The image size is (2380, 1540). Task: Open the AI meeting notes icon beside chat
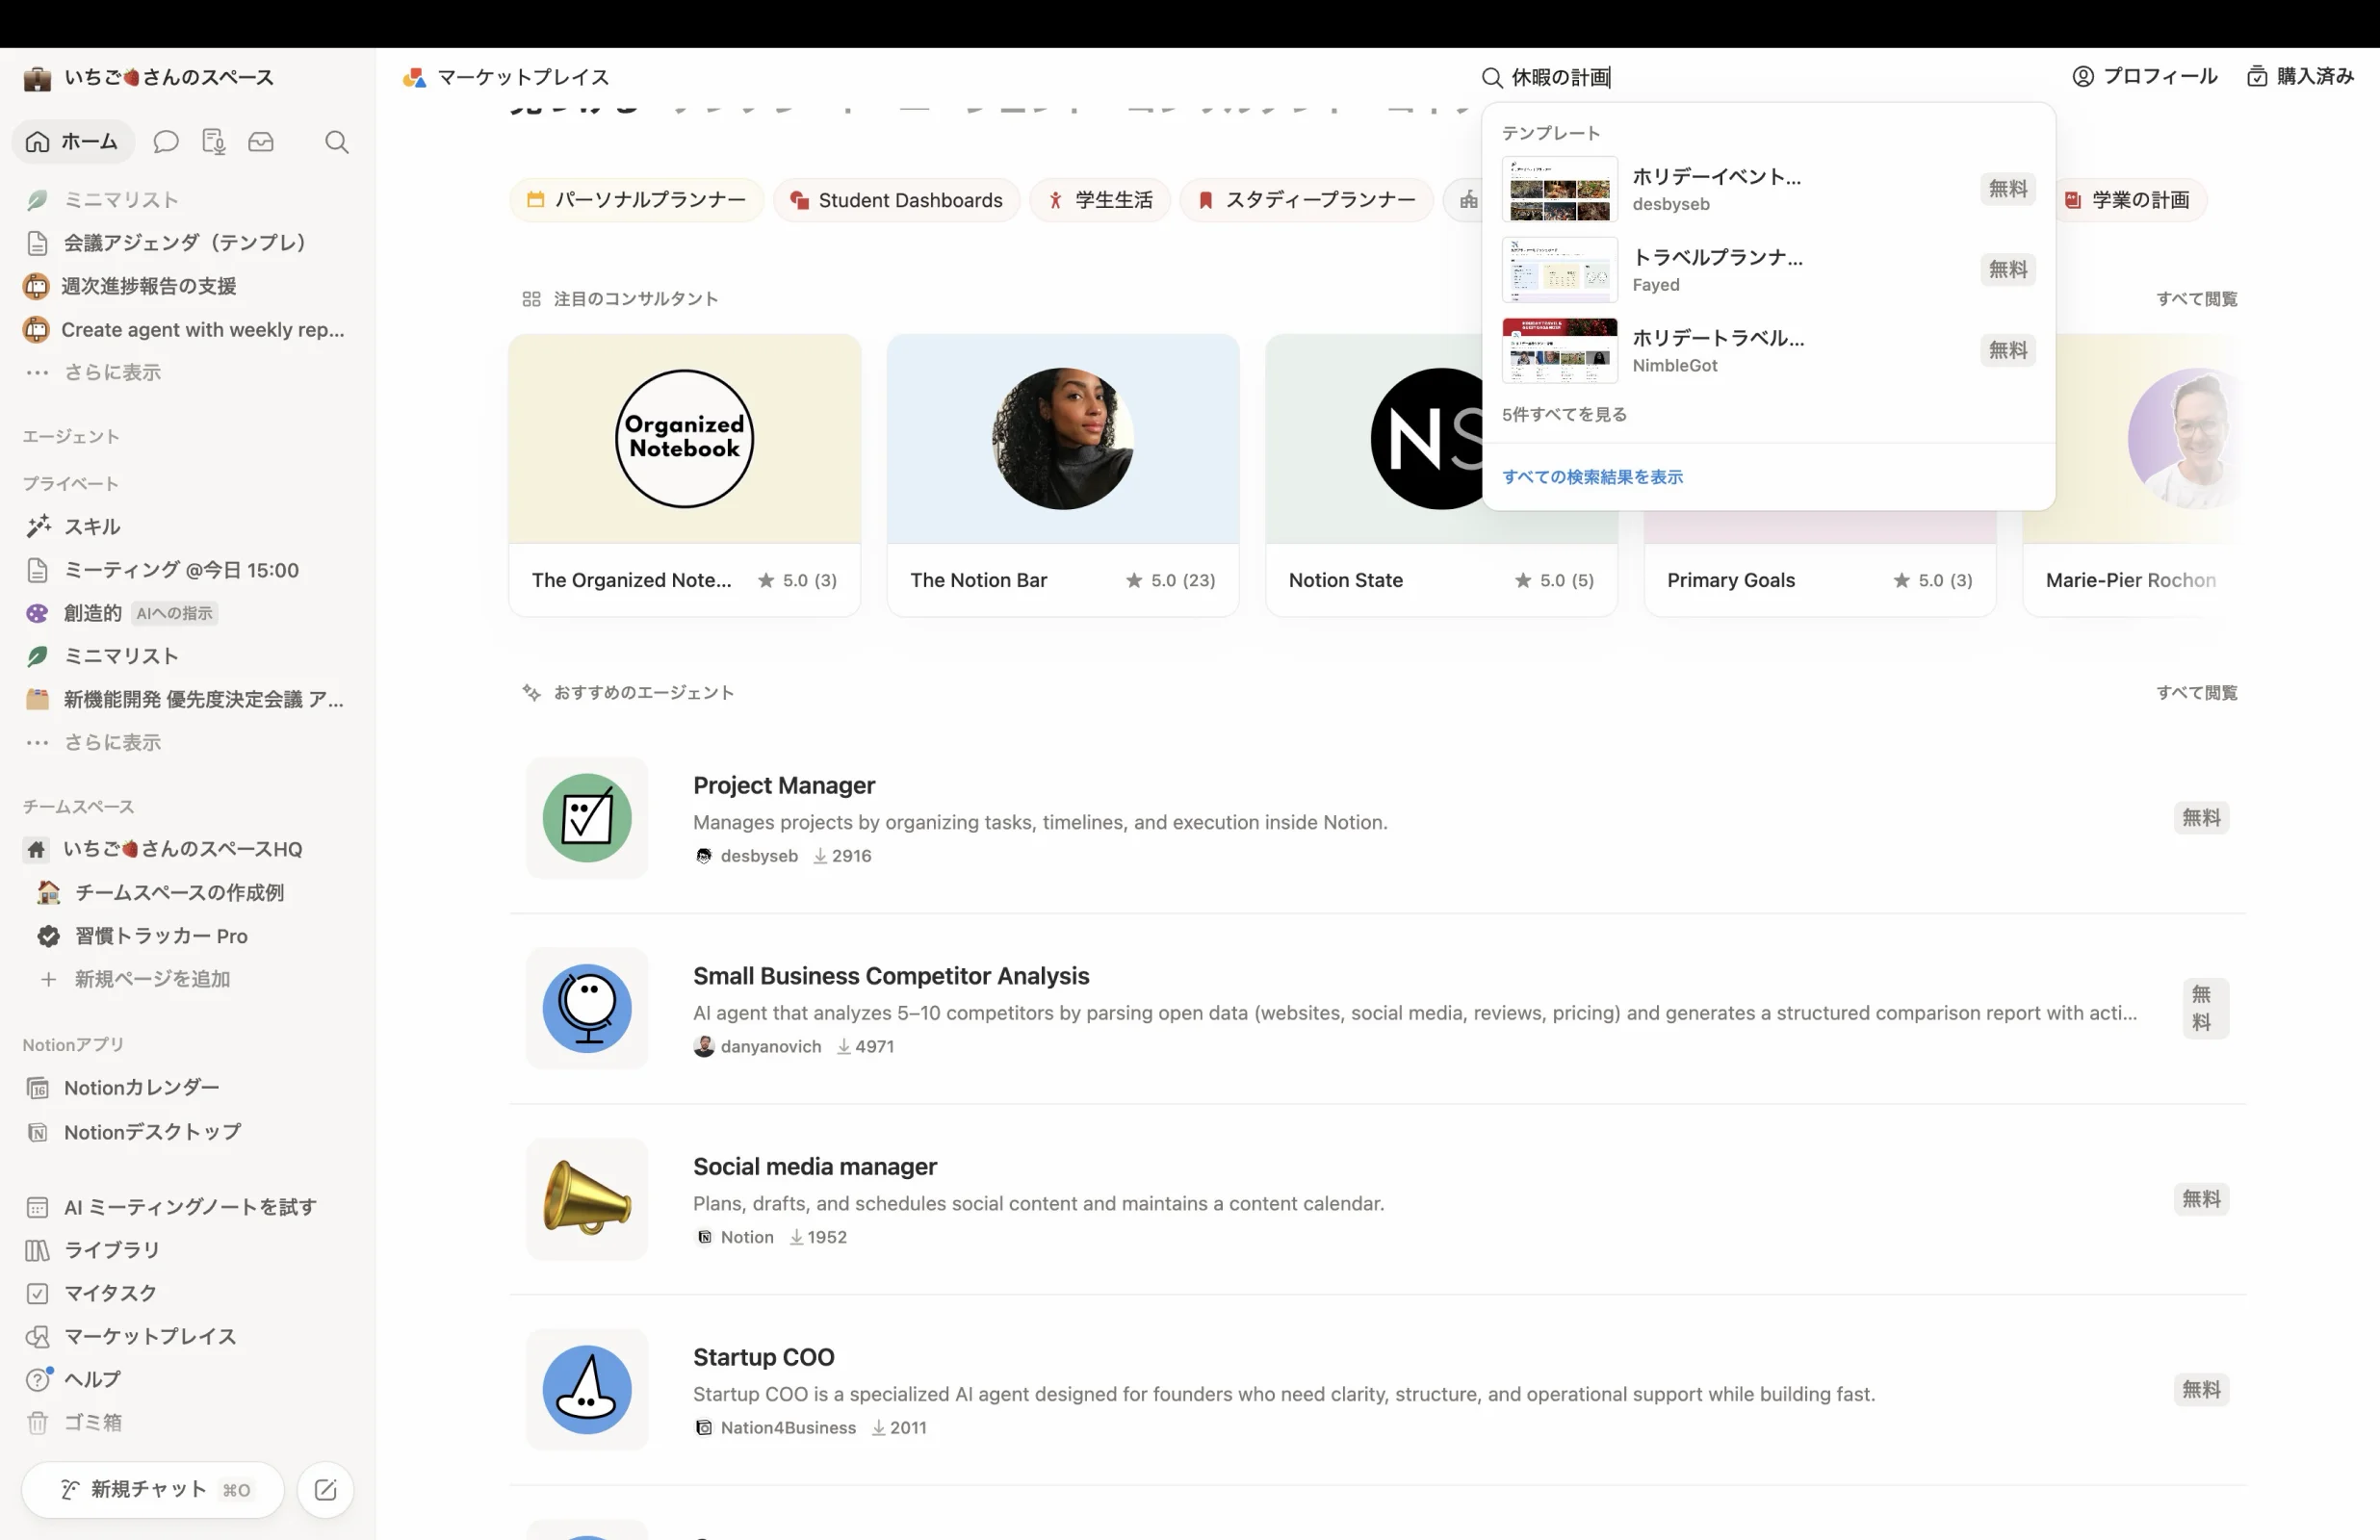(213, 142)
